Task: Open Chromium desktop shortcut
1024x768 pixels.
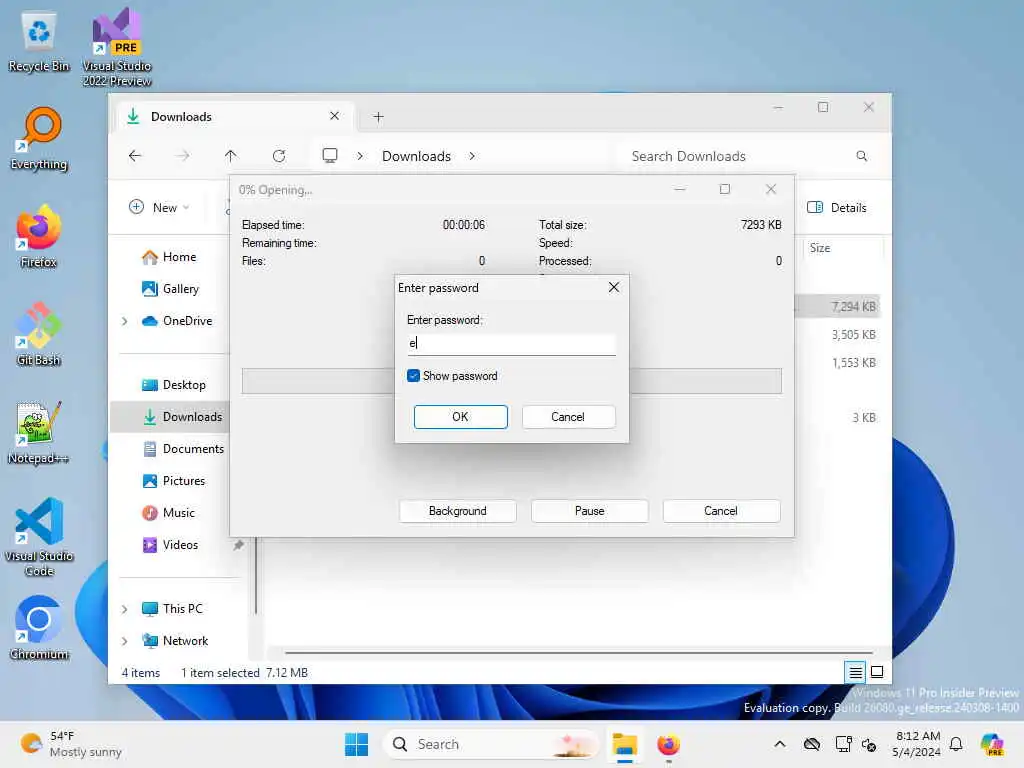Action: (x=39, y=627)
